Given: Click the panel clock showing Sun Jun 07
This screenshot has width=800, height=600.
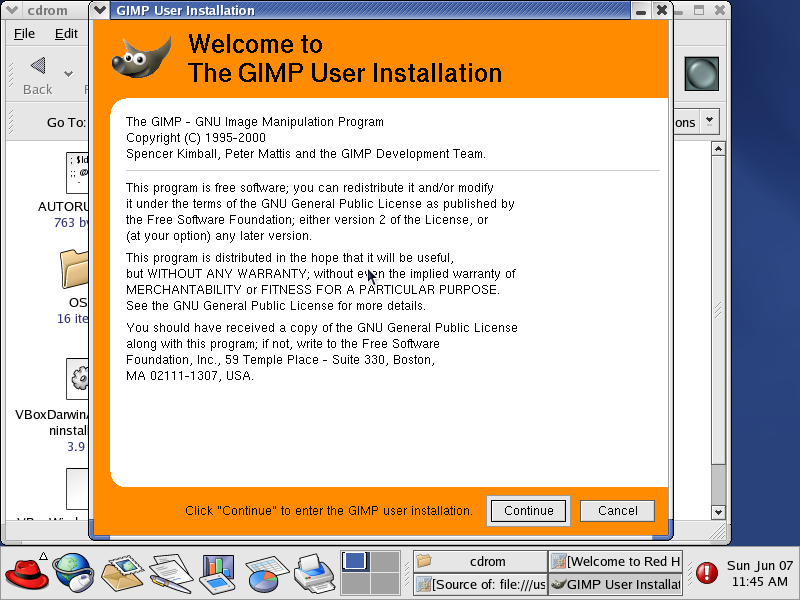Looking at the screenshot, I should point(760,573).
